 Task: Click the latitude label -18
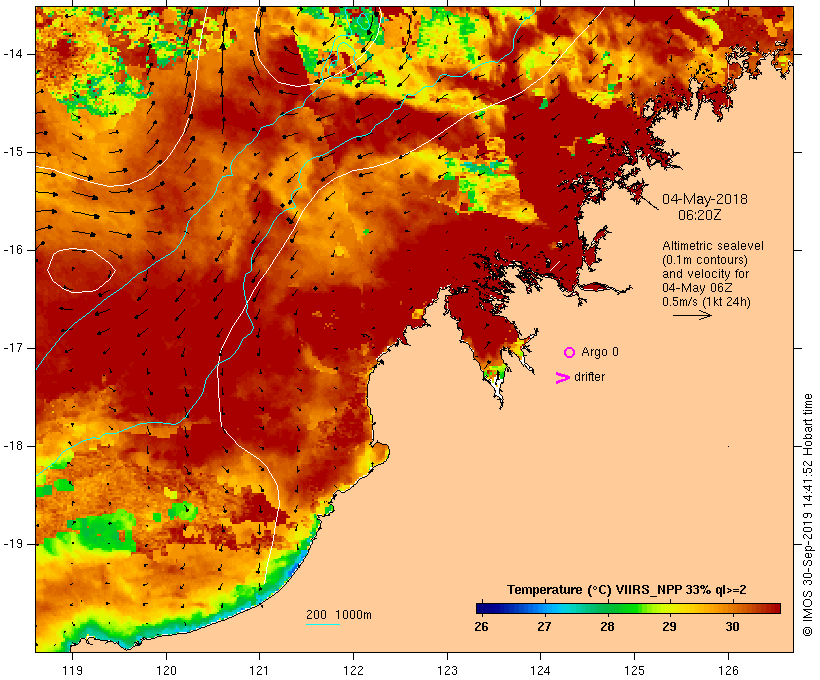(12, 446)
